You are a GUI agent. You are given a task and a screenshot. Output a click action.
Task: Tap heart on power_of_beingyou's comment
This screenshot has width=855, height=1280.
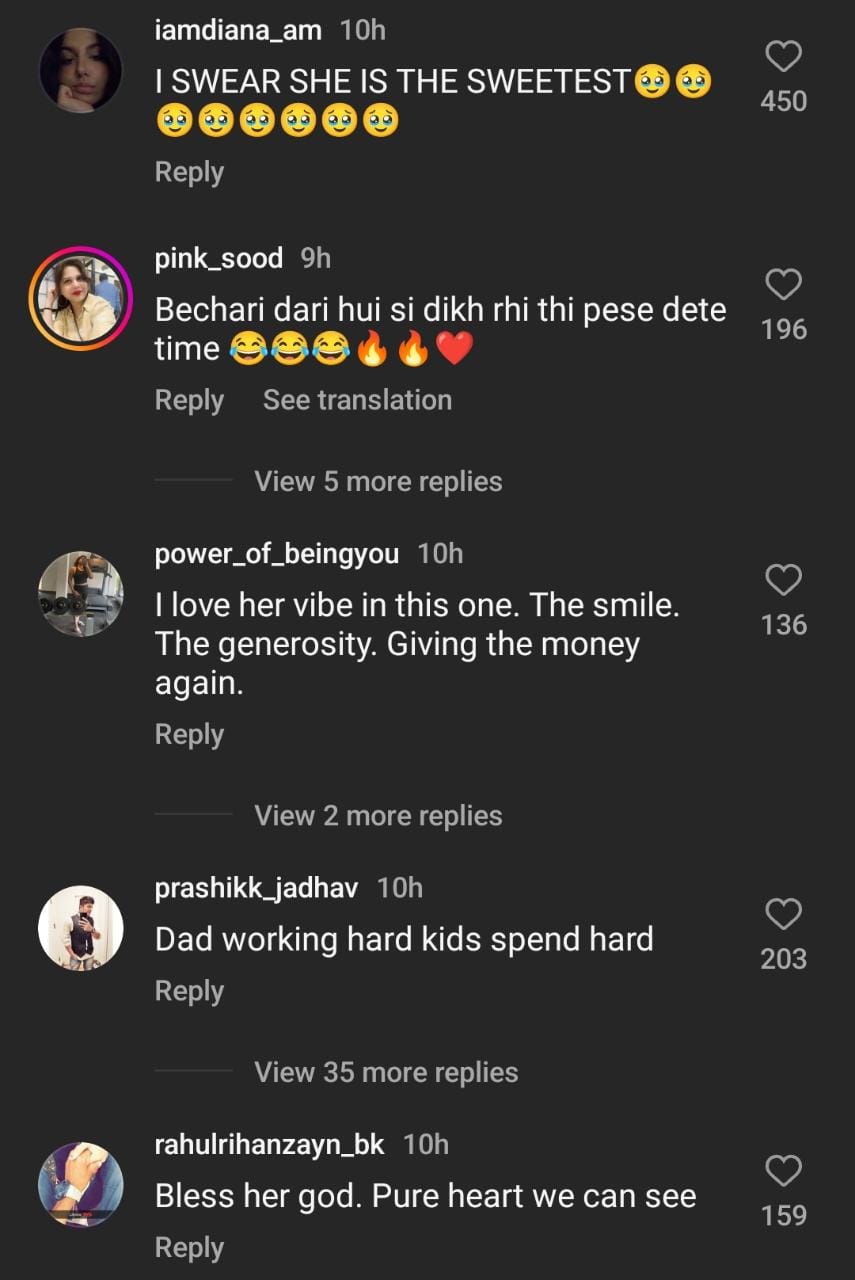pos(783,580)
